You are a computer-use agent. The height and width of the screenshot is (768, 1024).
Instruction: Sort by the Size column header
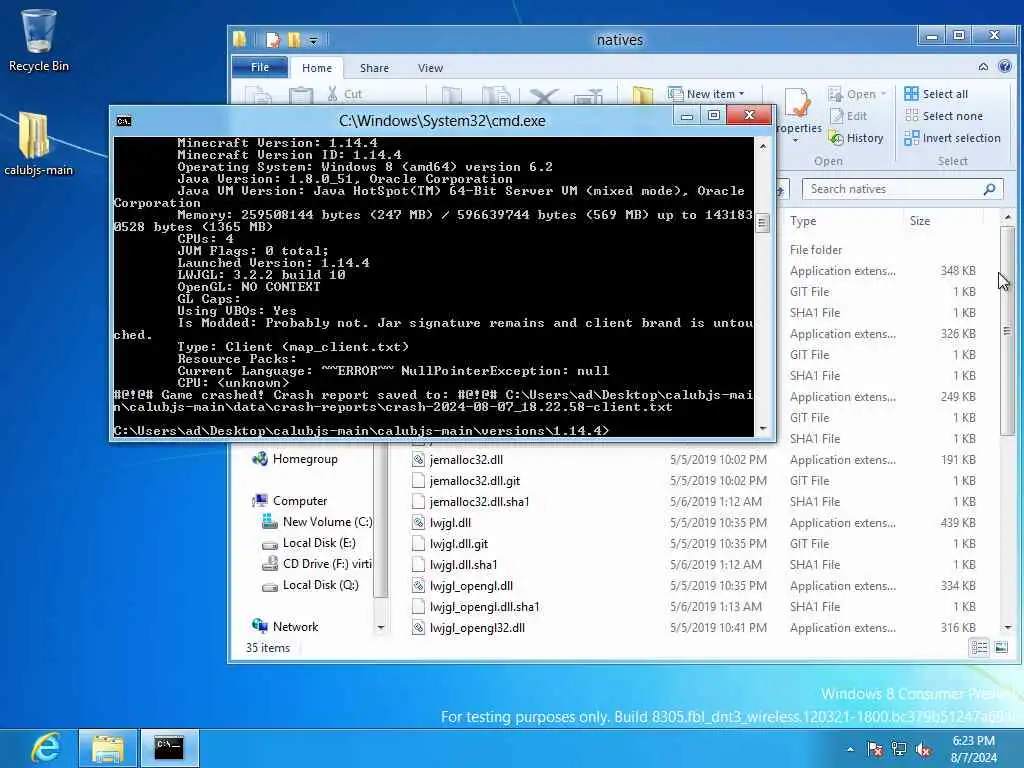click(920, 221)
